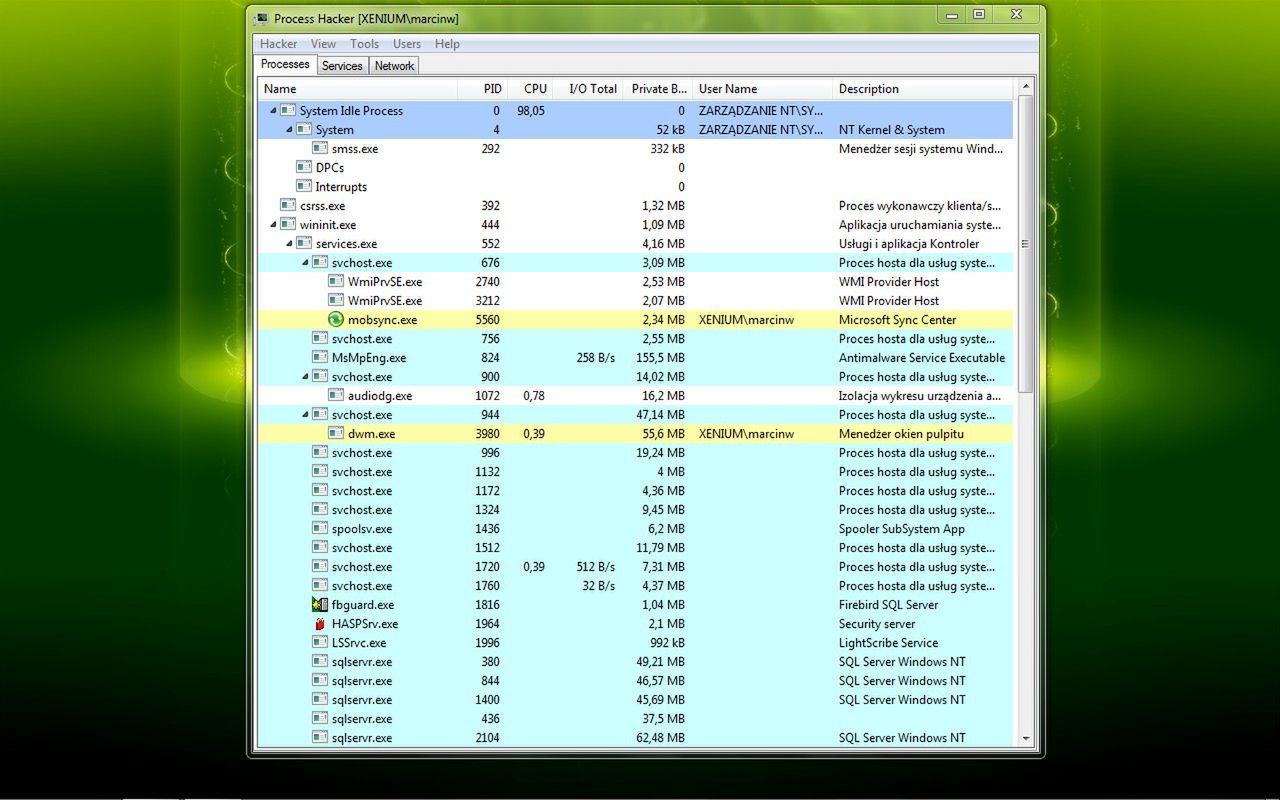Sort by the Description column header
1280x800 pixels.
(924, 89)
